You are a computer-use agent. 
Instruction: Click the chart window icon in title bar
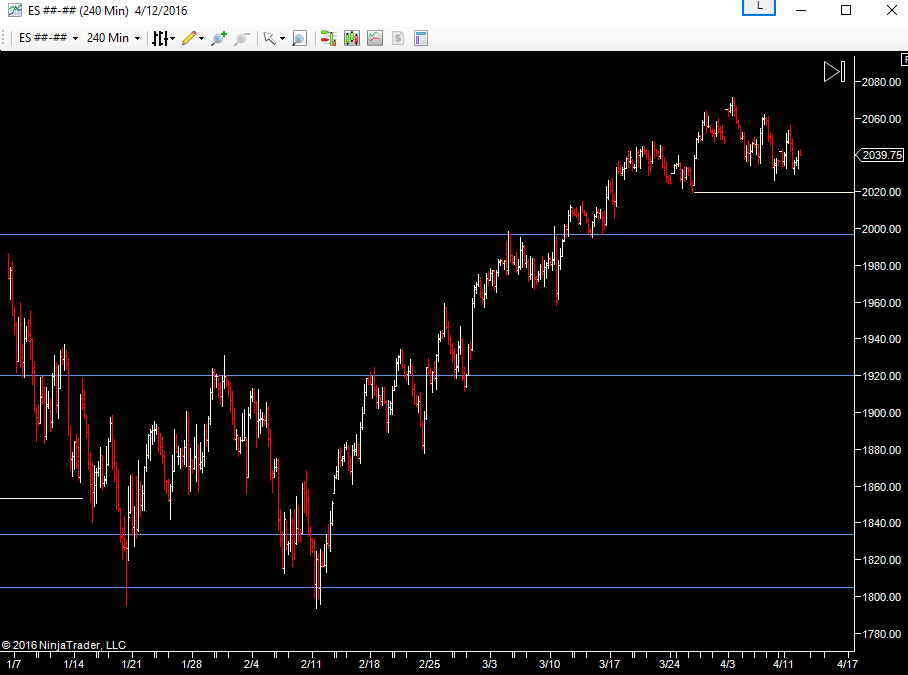(14, 10)
